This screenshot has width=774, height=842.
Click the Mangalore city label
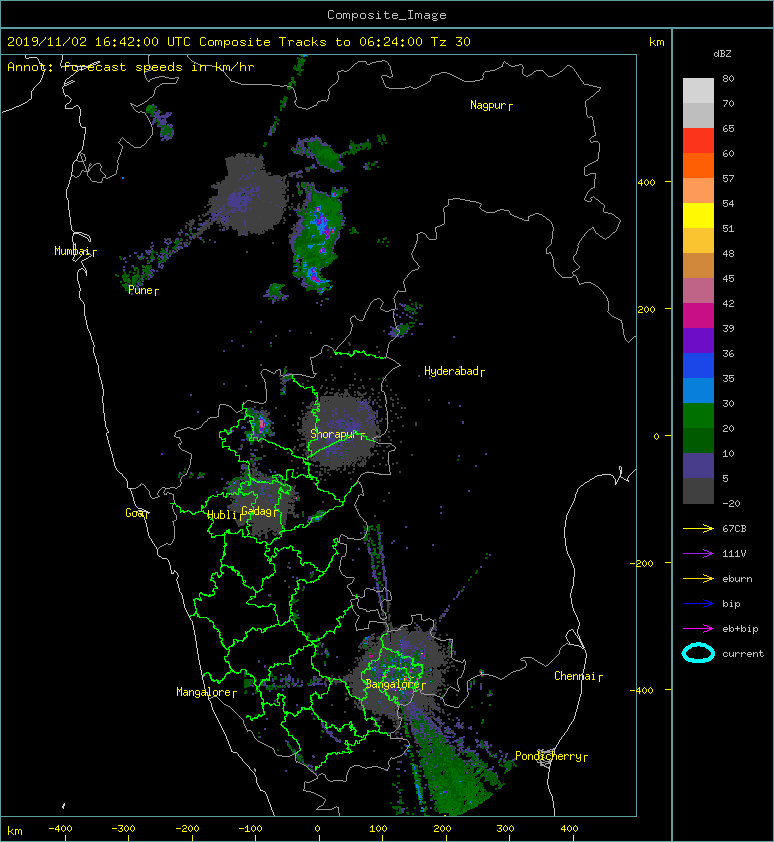pyautogui.click(x=206, y=692)
